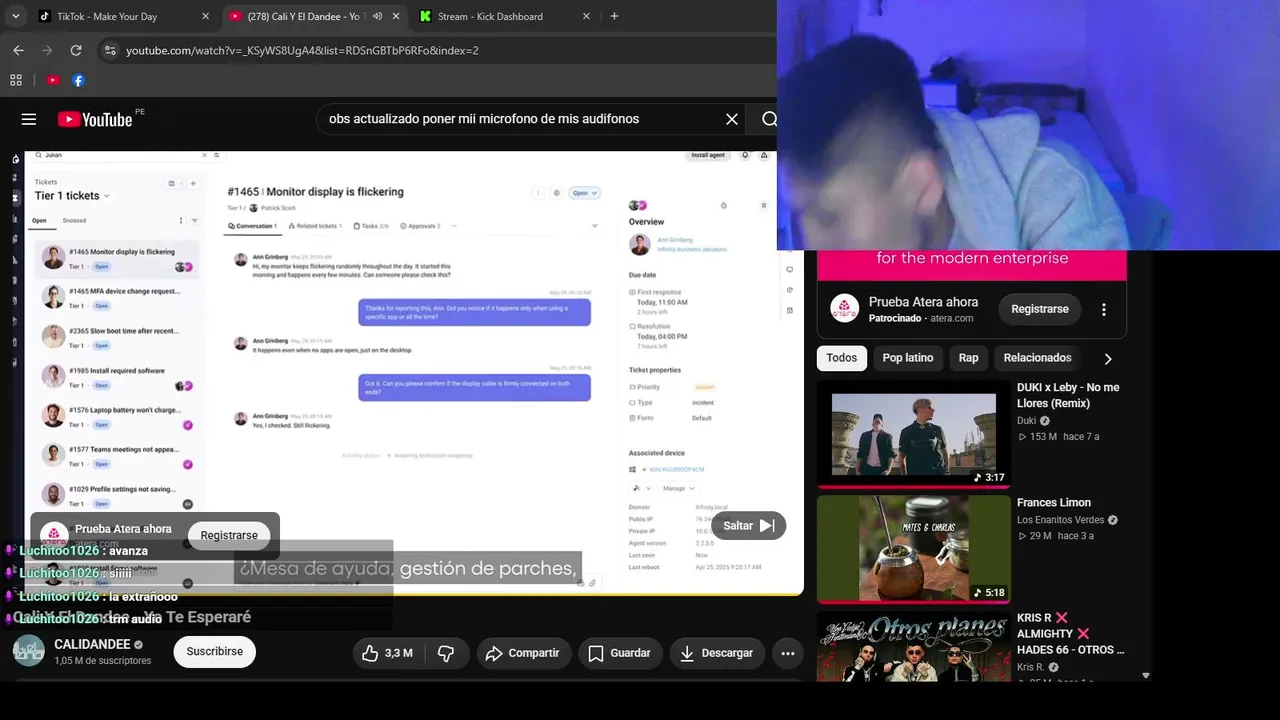
Task: Skip the ad with the Saltar button
Action: pyautogui.click(x=748, y=526)
